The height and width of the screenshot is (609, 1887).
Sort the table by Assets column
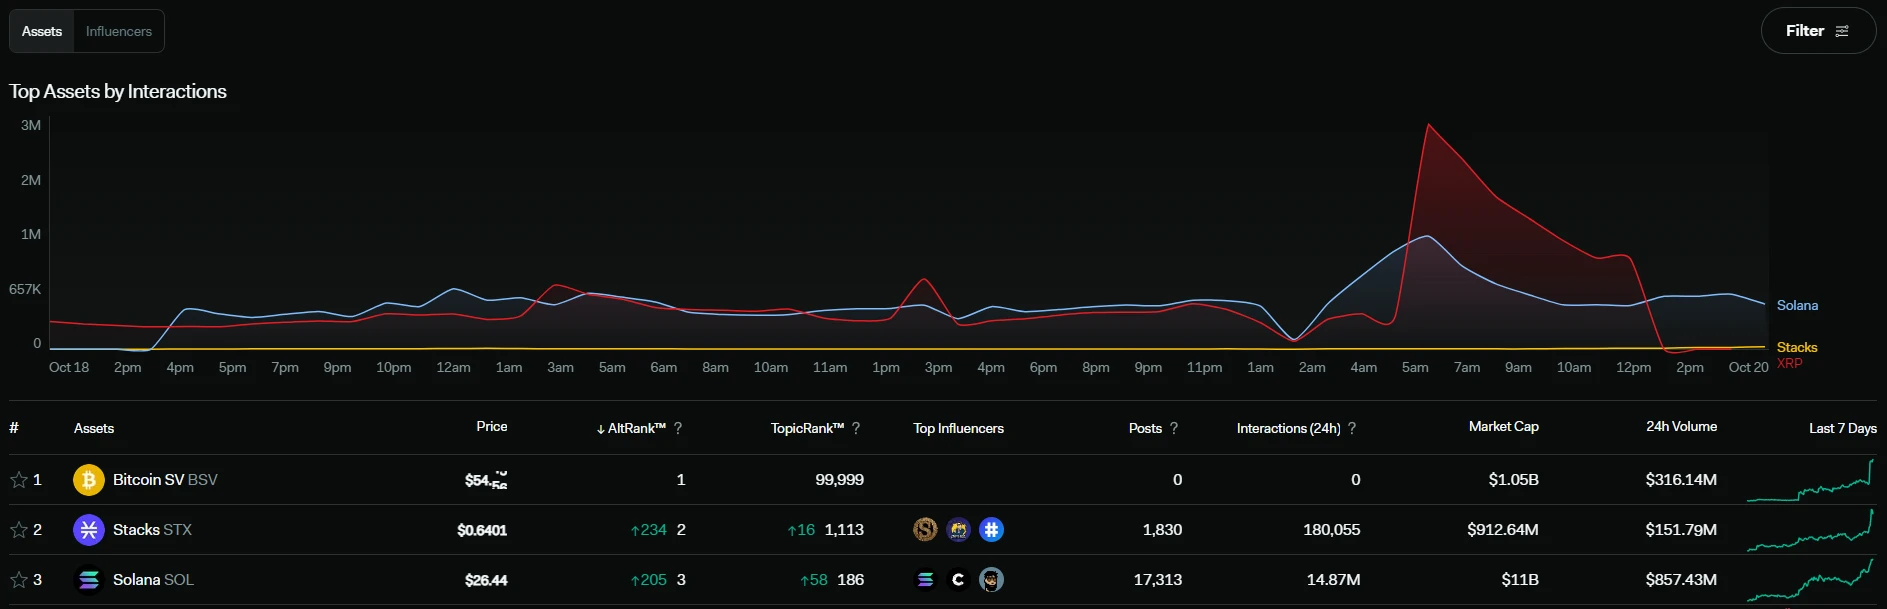[94, 428]
